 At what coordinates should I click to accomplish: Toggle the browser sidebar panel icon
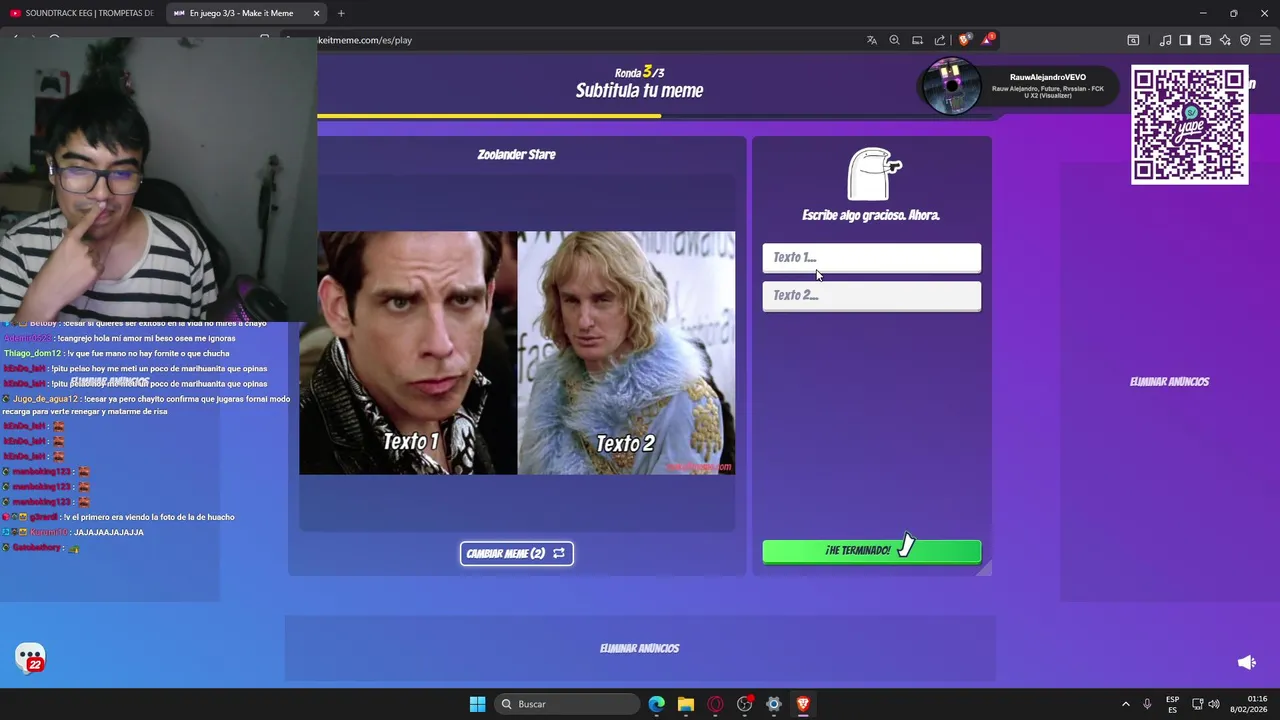(1185, 40)
